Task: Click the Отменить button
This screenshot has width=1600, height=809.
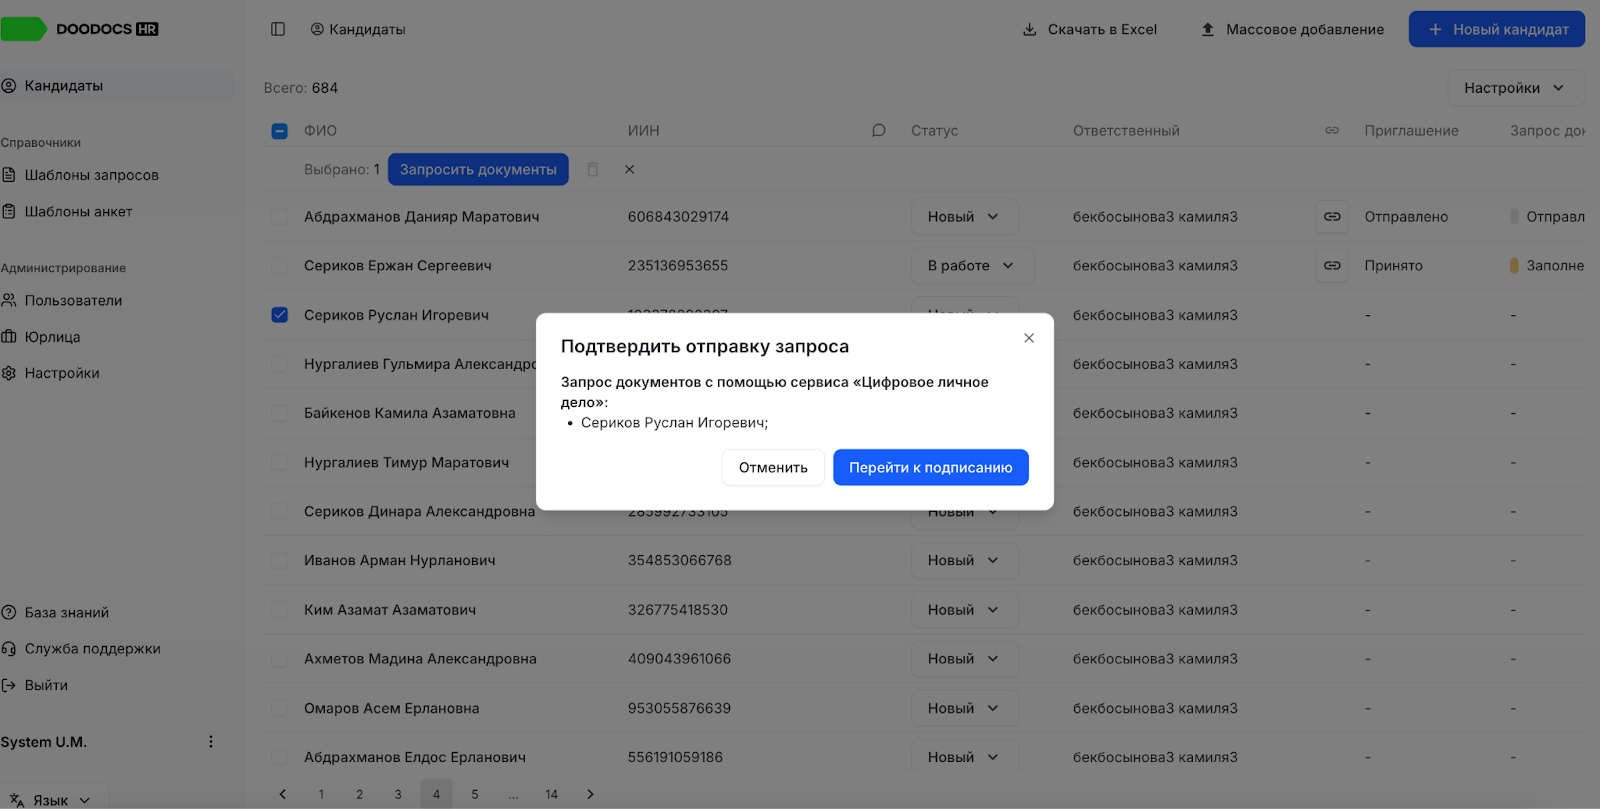Action: tap(773, 467)
